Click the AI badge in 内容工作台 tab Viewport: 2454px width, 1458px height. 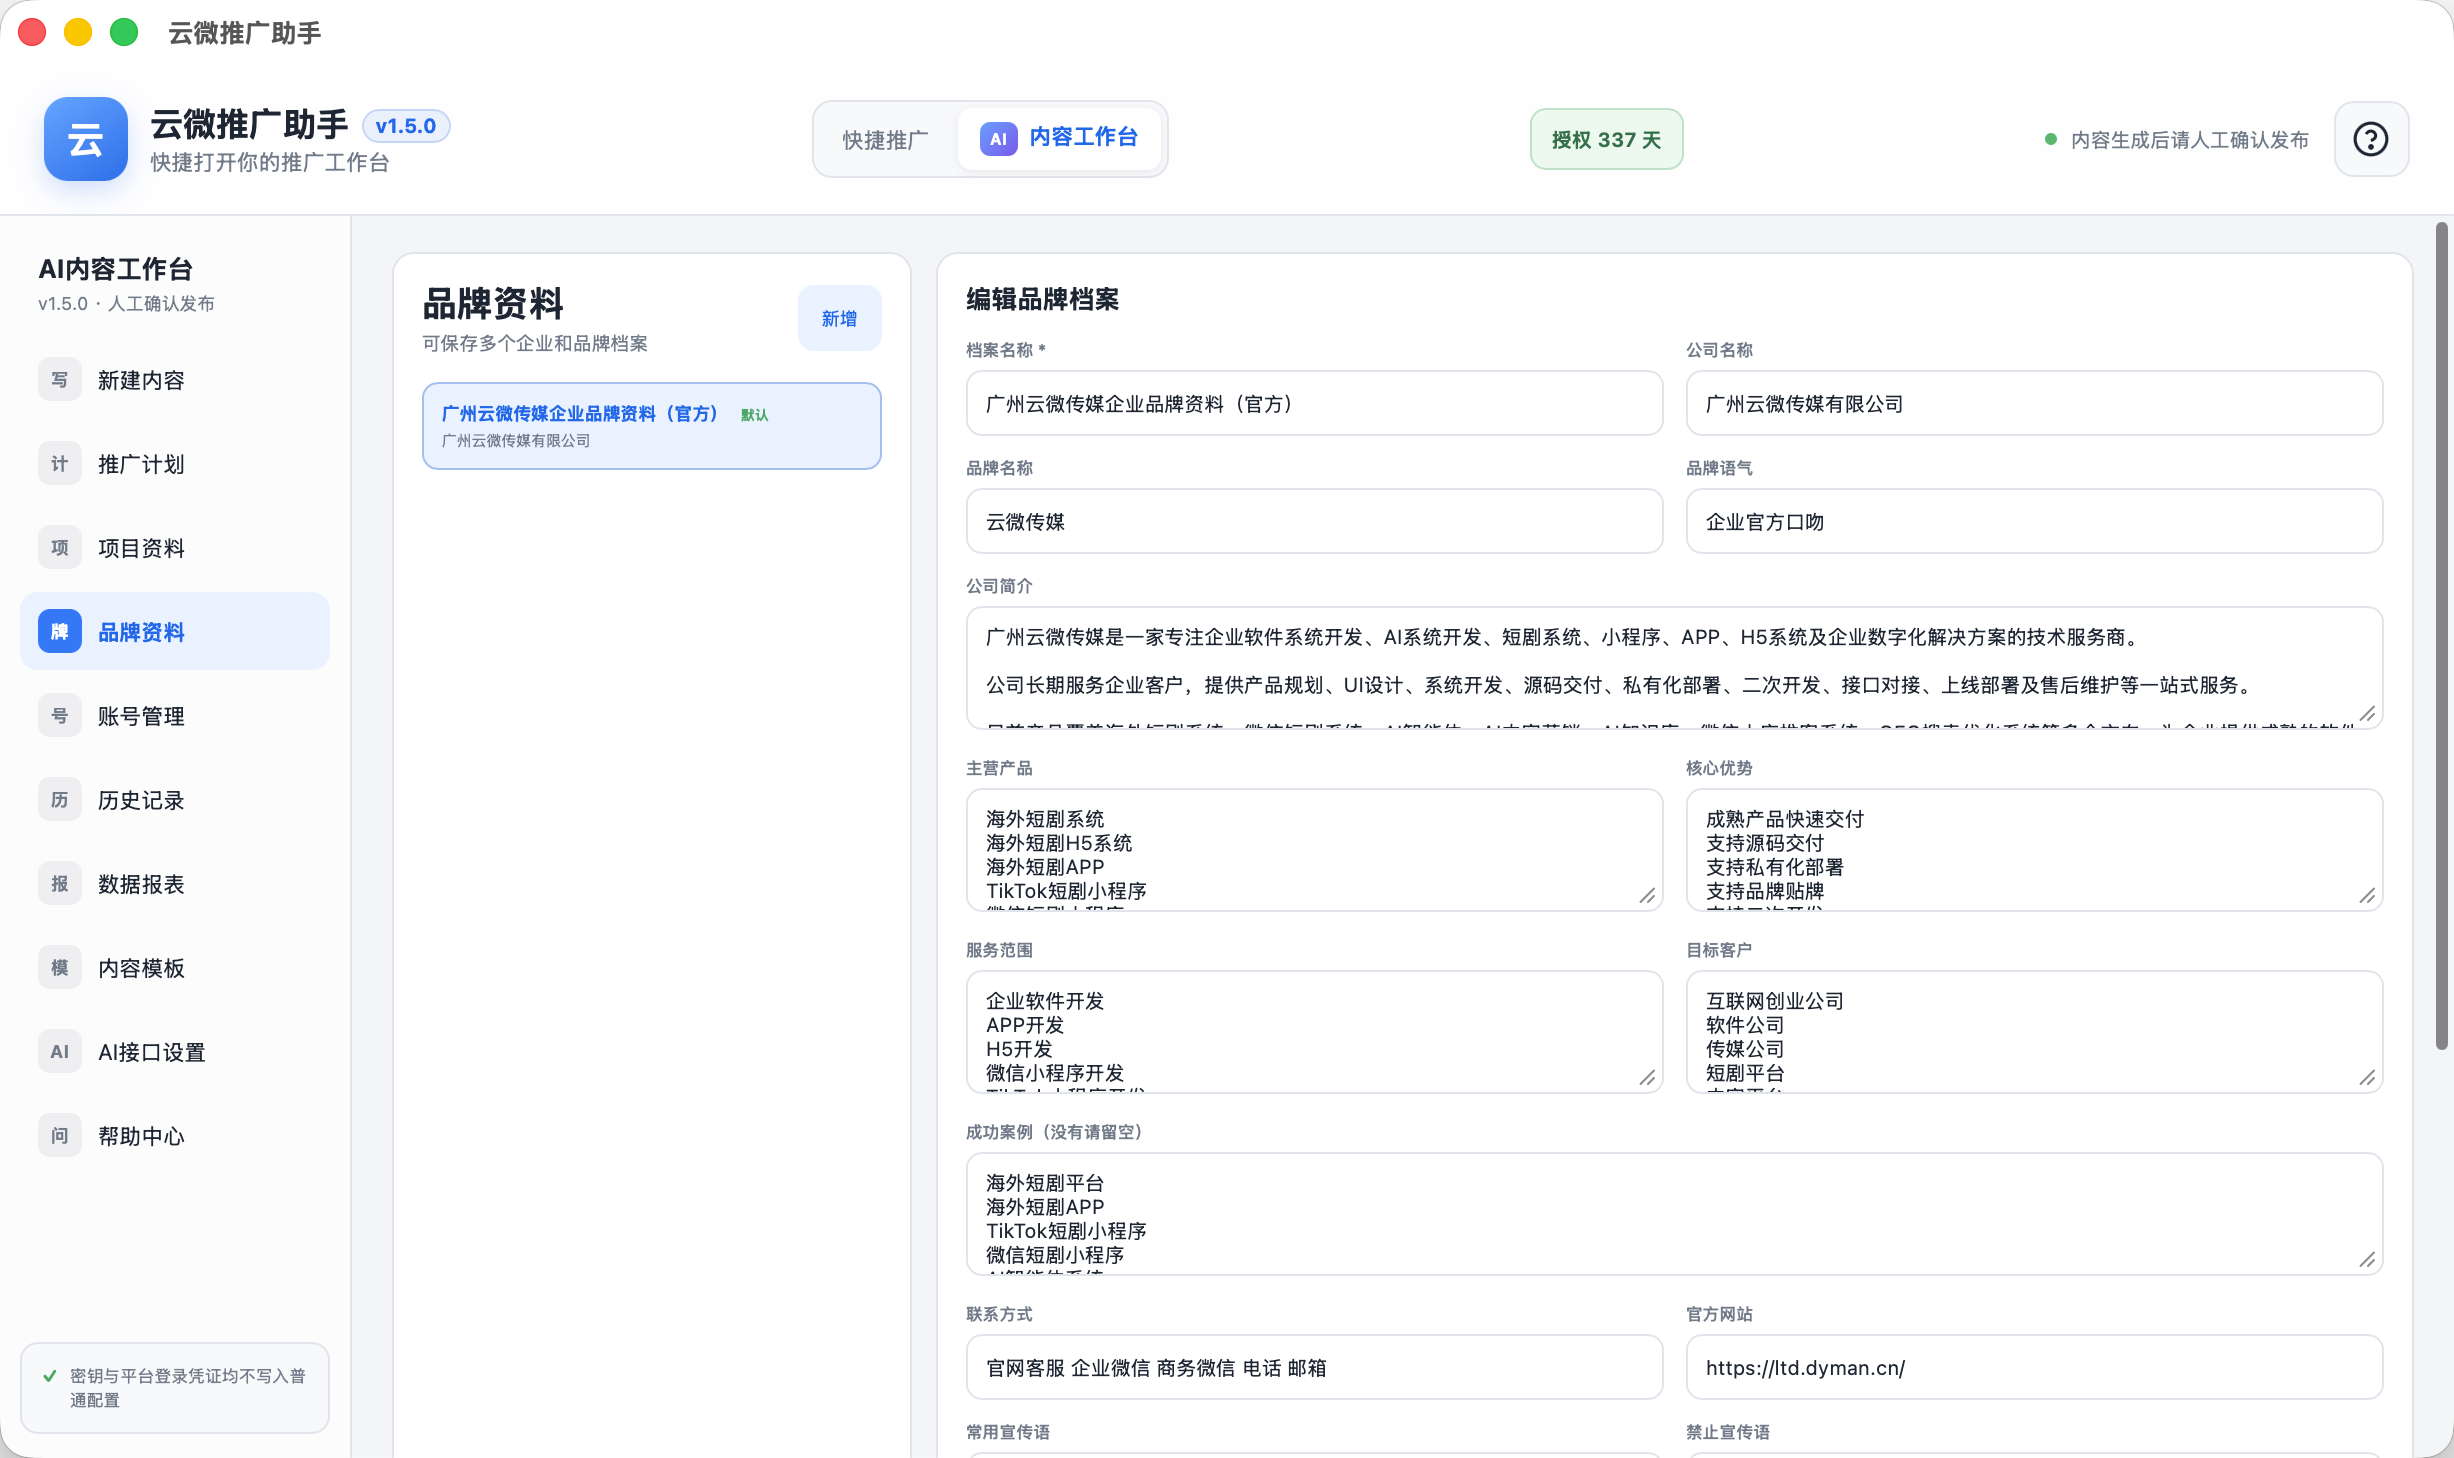coord(998,139)
